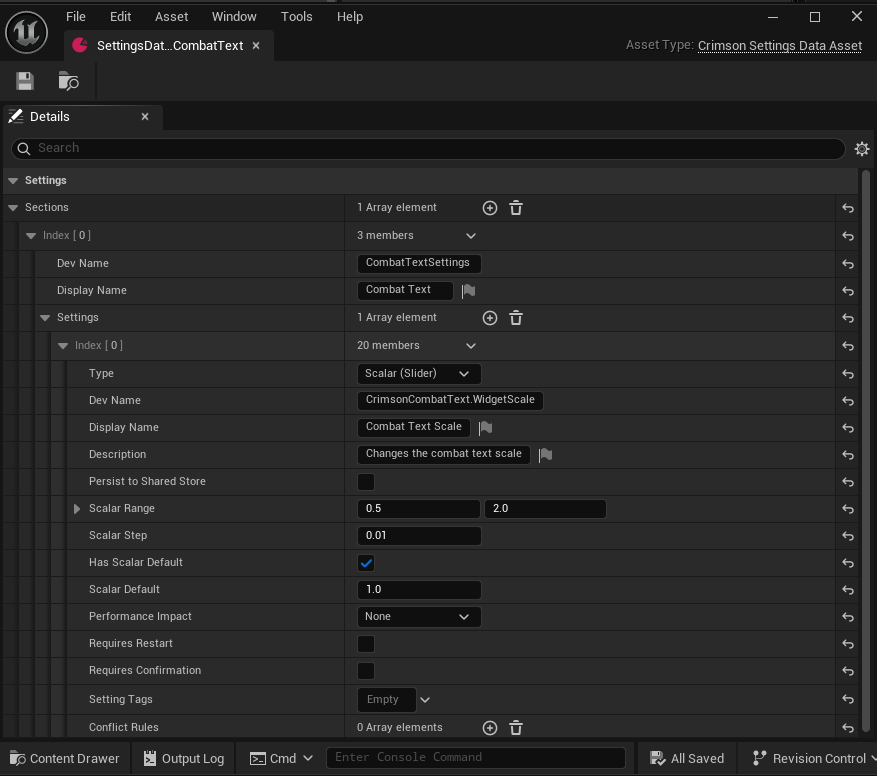Enable Persist to Shared Store checkbox
Image resolution: width=877 pixels, height=776 pixels.
tap(366, 482)
